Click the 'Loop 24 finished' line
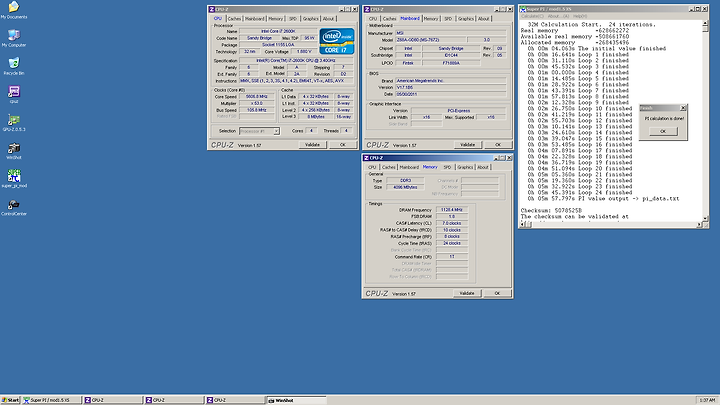The image size is (720, 405). click(580, 192)
